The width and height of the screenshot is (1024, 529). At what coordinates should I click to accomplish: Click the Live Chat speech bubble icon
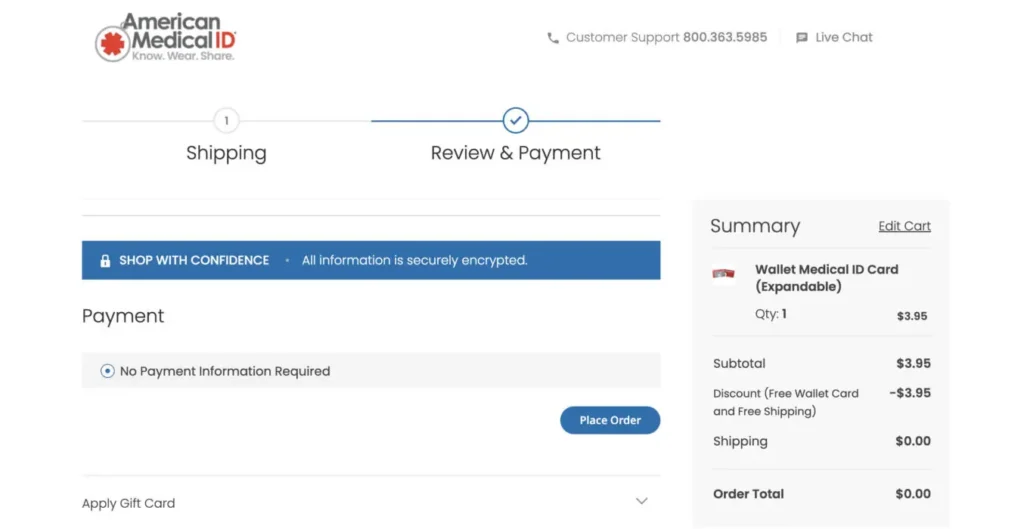pos(801,38)
